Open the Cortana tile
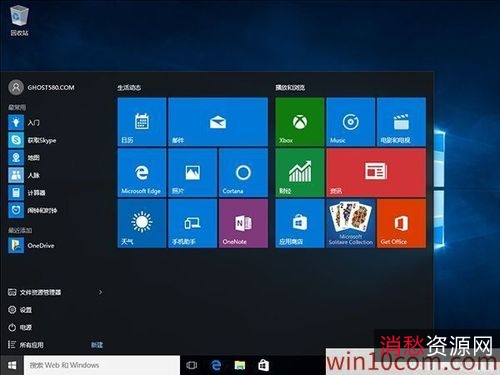 (243, 173)
